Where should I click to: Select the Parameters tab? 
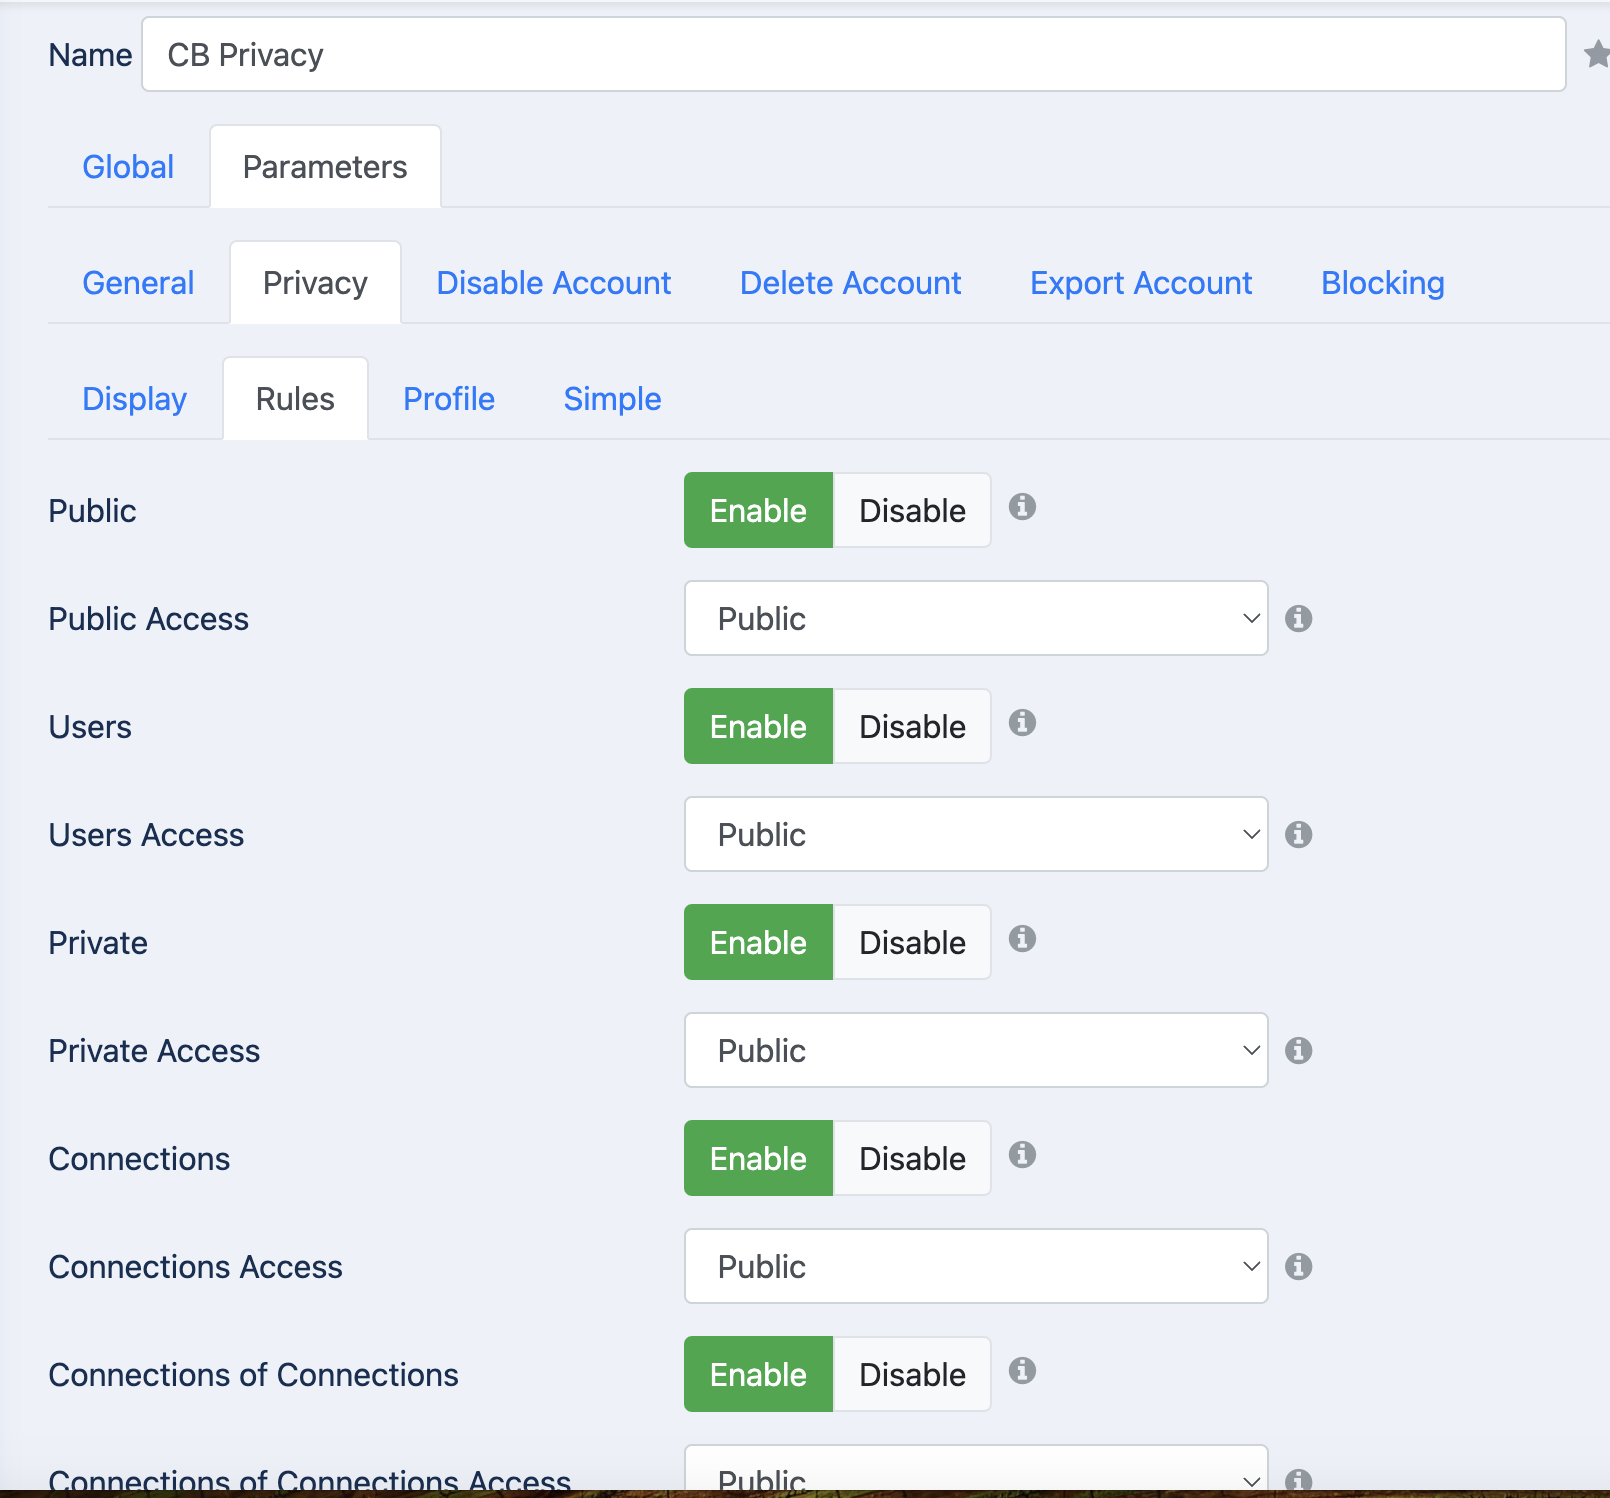(x=325, y=167)
